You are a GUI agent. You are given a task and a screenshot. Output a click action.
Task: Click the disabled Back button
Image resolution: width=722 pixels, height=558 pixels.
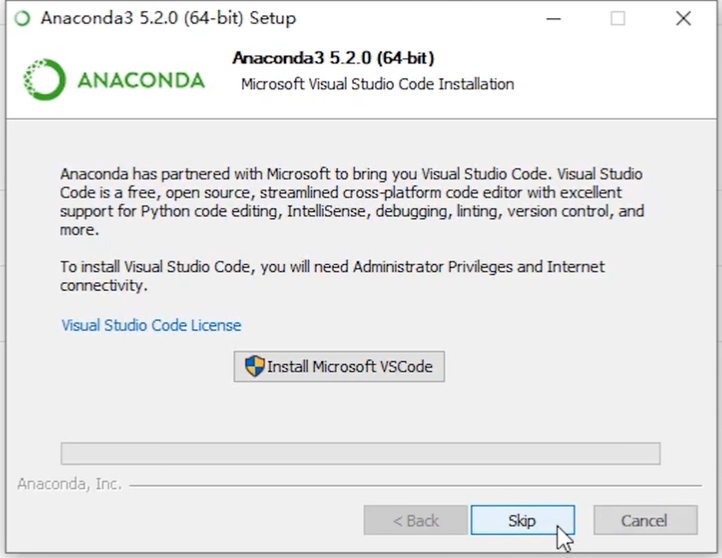pyautogui.click(x=416, y=520)
